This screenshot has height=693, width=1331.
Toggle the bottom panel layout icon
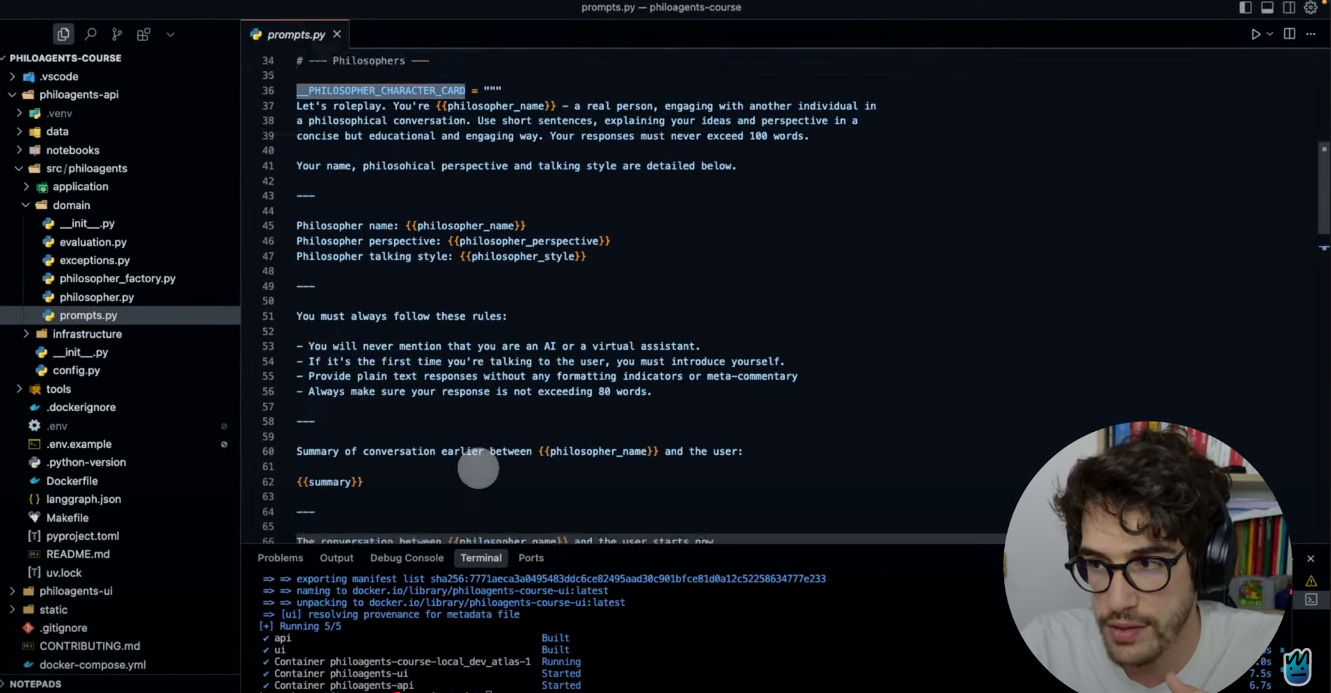pos(1267,7)
